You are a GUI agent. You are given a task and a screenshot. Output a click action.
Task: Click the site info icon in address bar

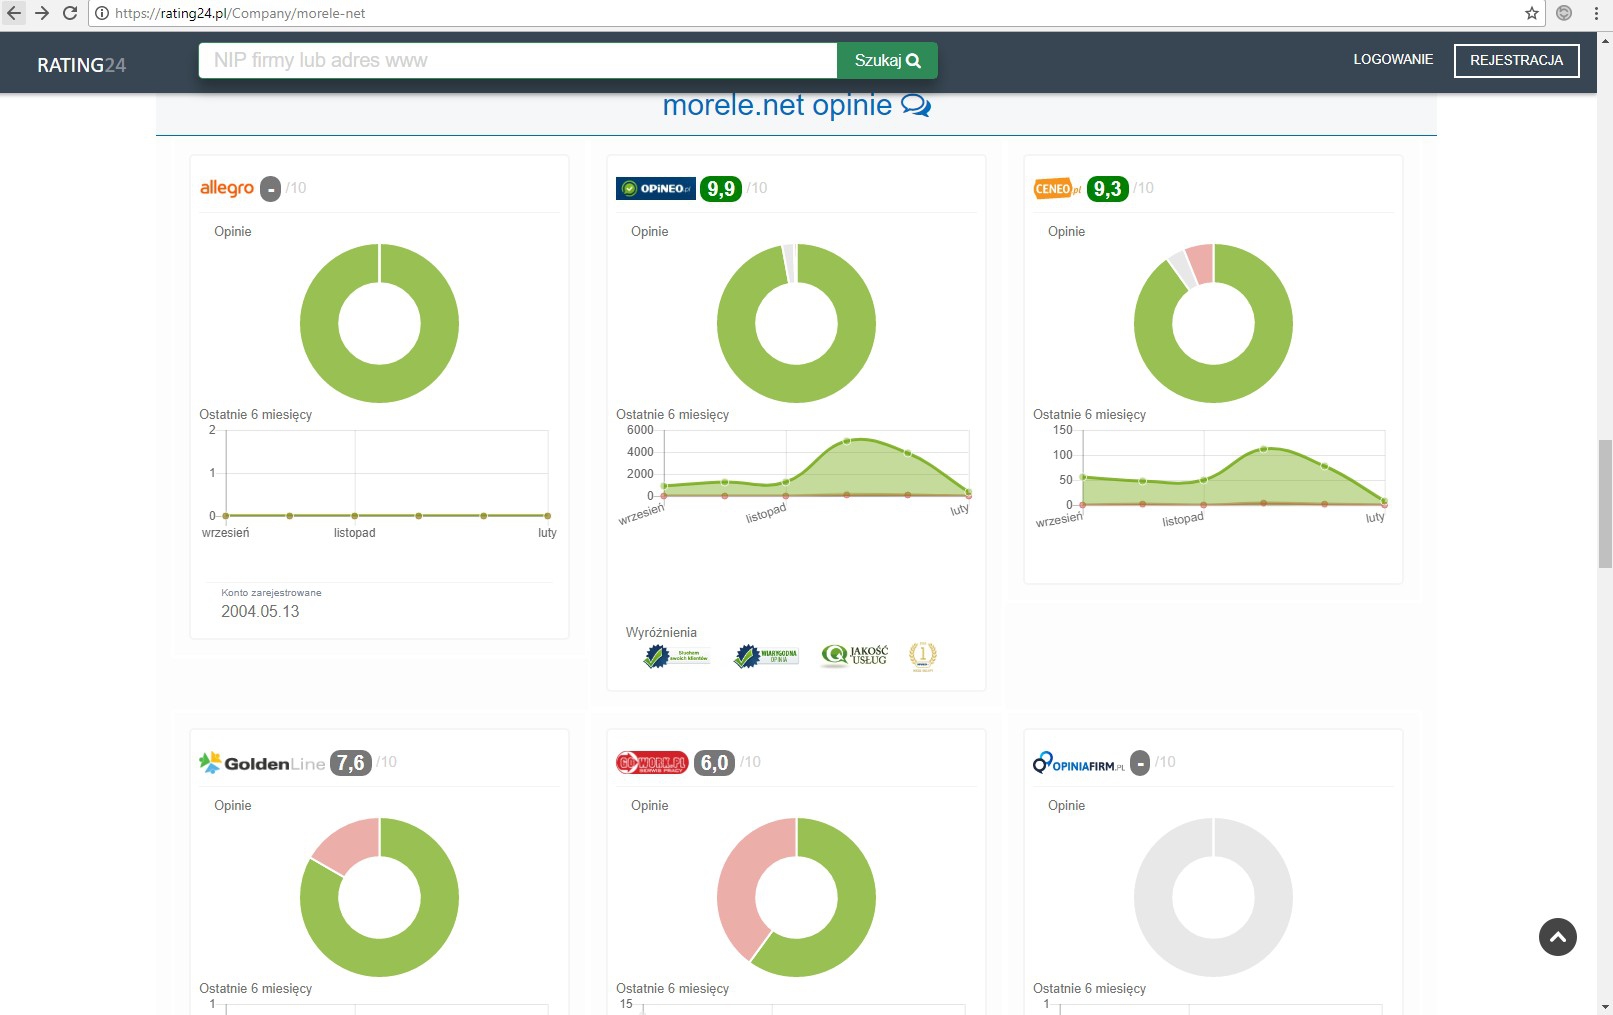(x=102, y=13)
